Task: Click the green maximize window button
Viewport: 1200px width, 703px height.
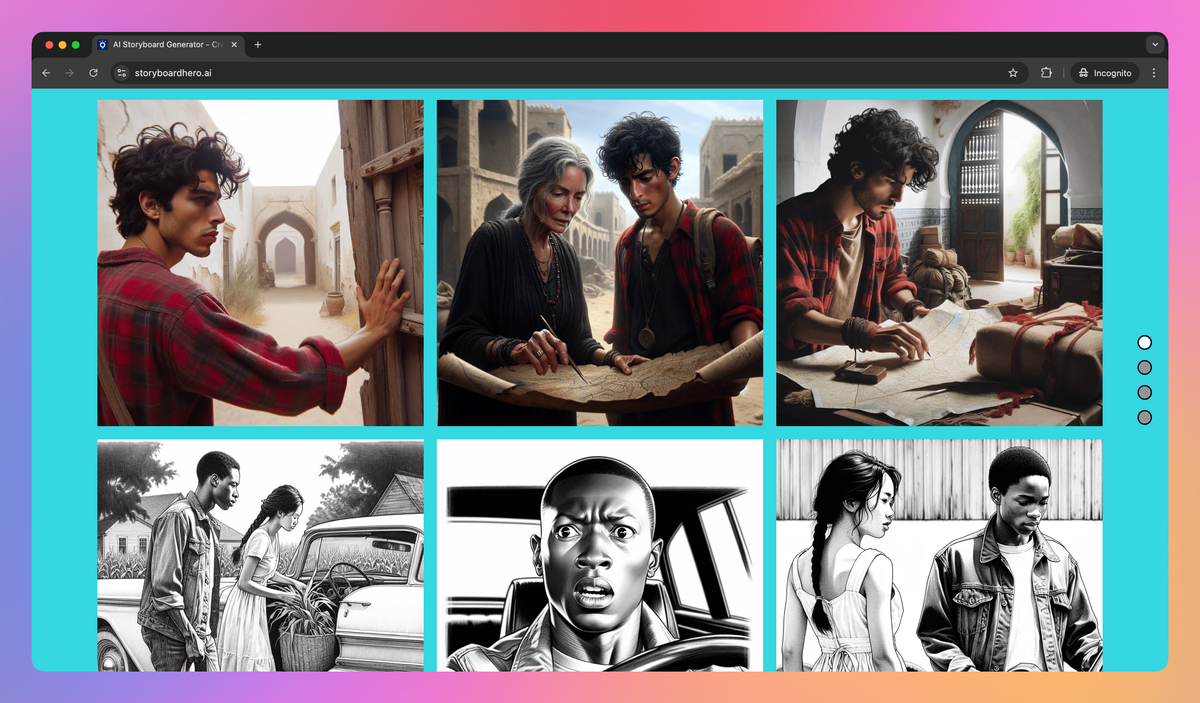Action: pyautogui.click(x=76, y=45)
